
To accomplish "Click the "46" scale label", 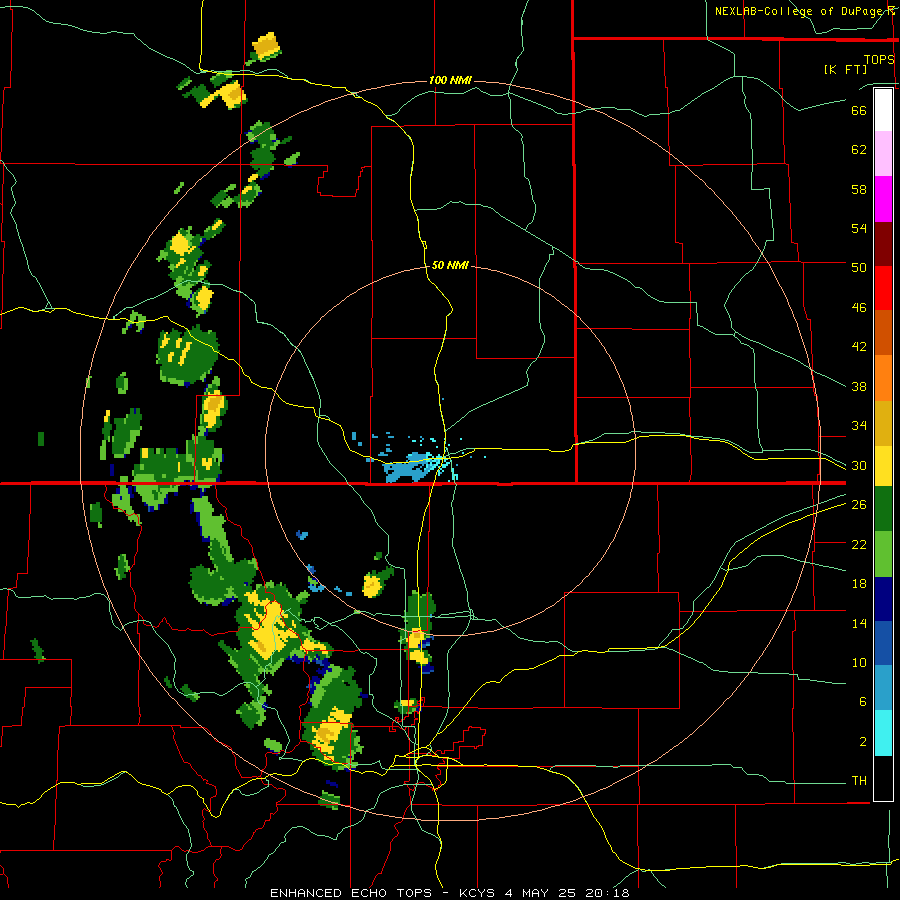I will coord(859,308).
